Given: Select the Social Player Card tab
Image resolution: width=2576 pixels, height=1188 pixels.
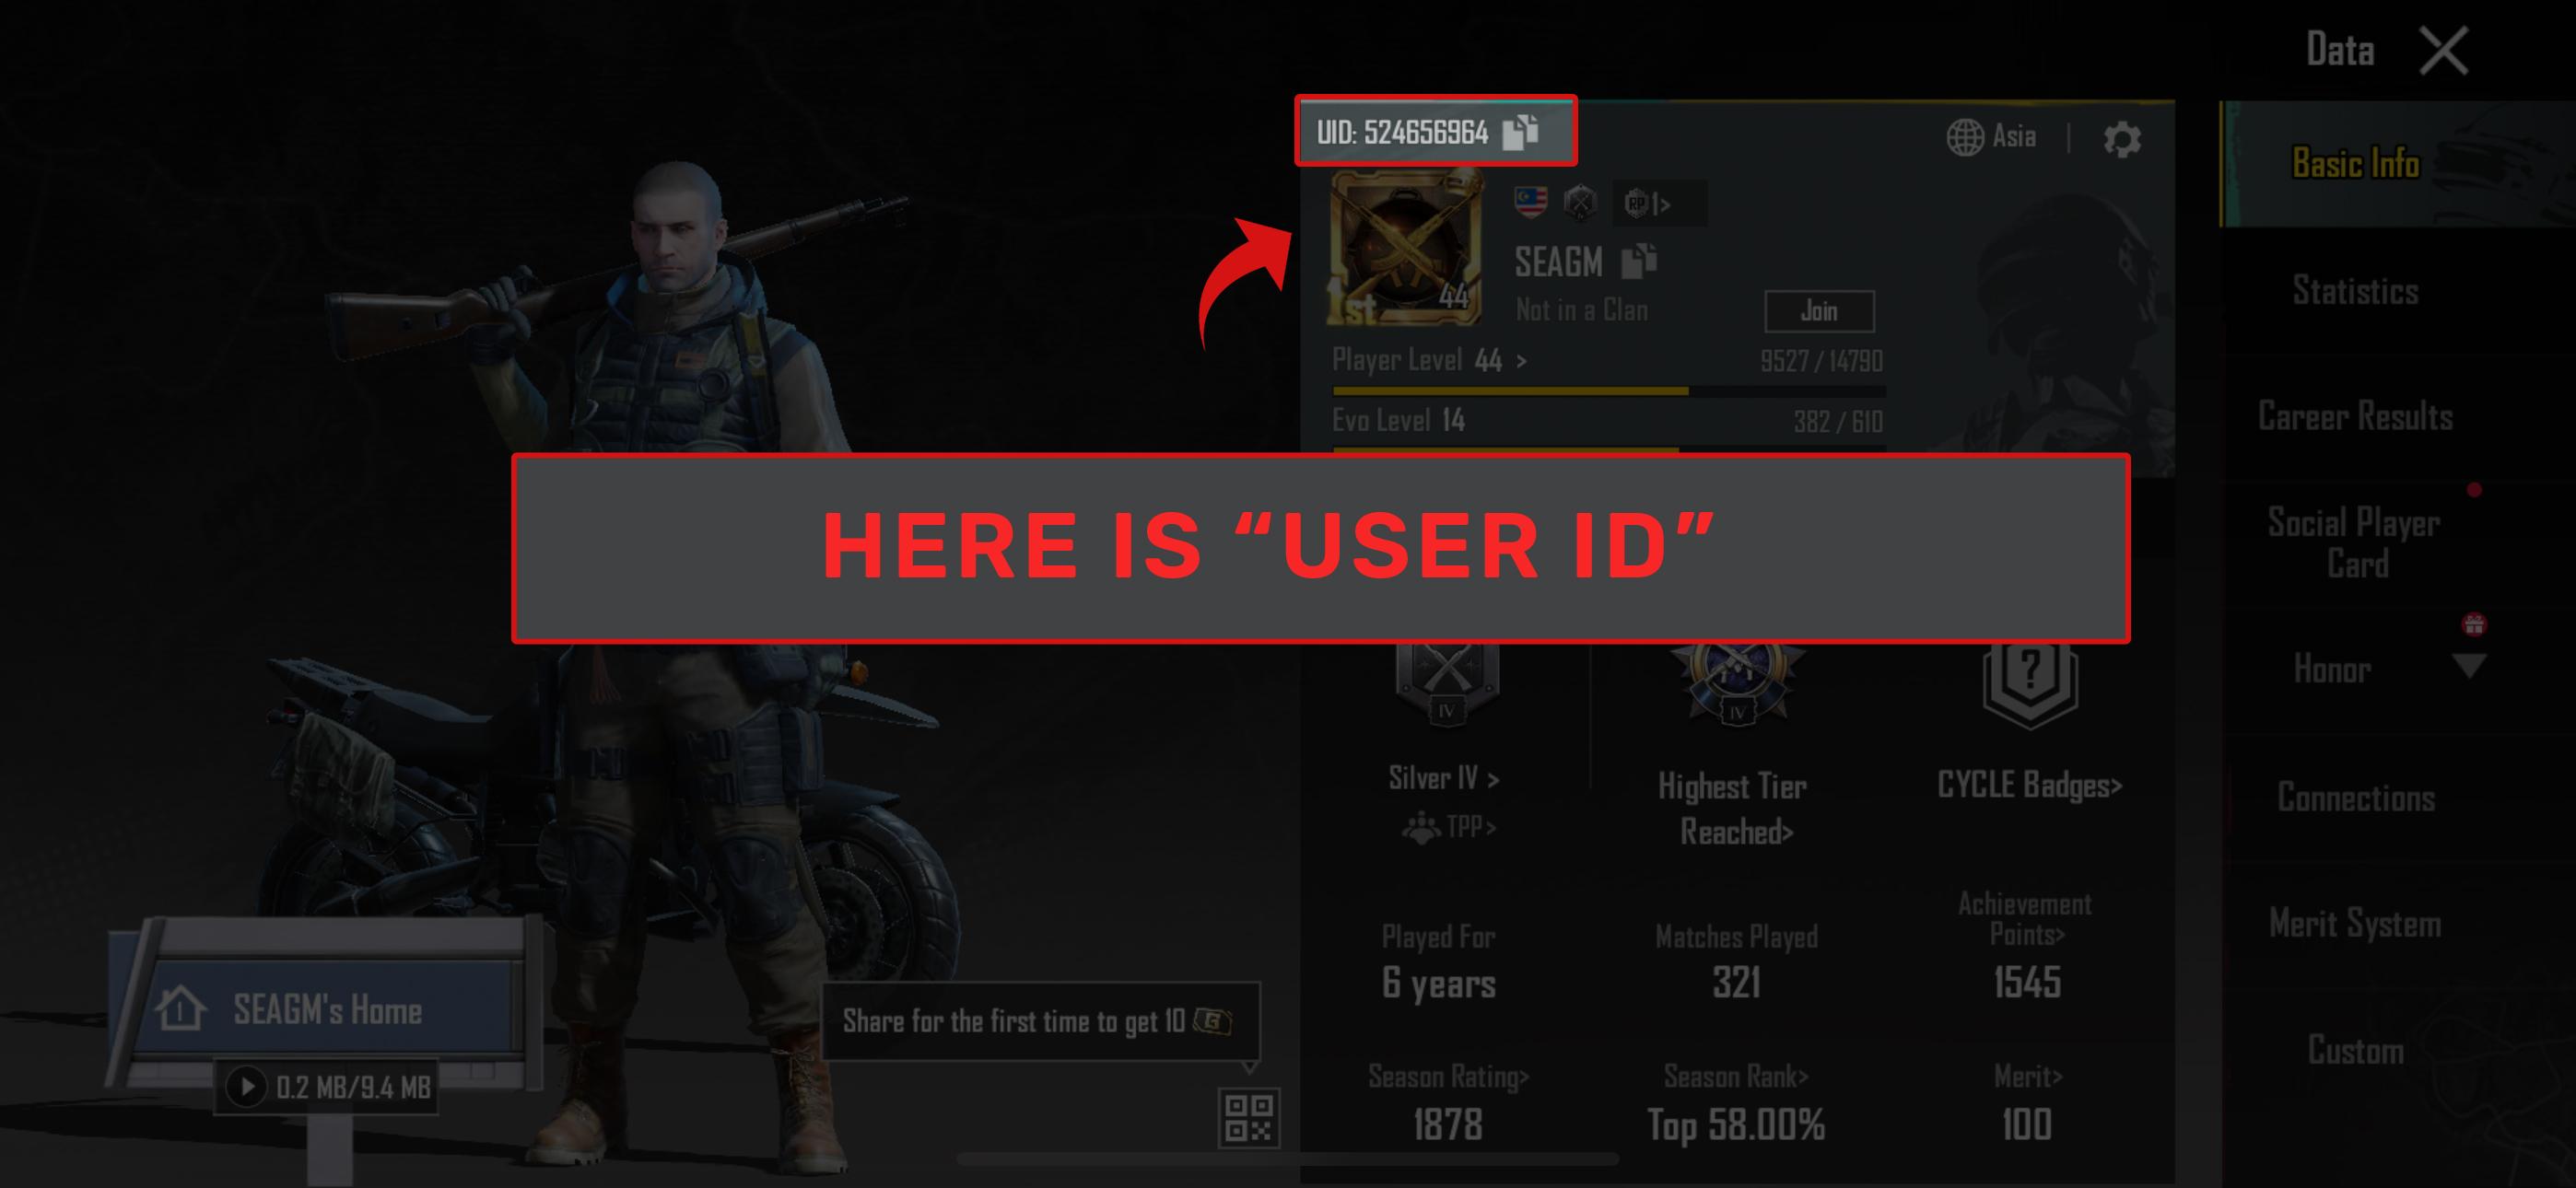Looking at the screenshot, I should pos(2355,543).
